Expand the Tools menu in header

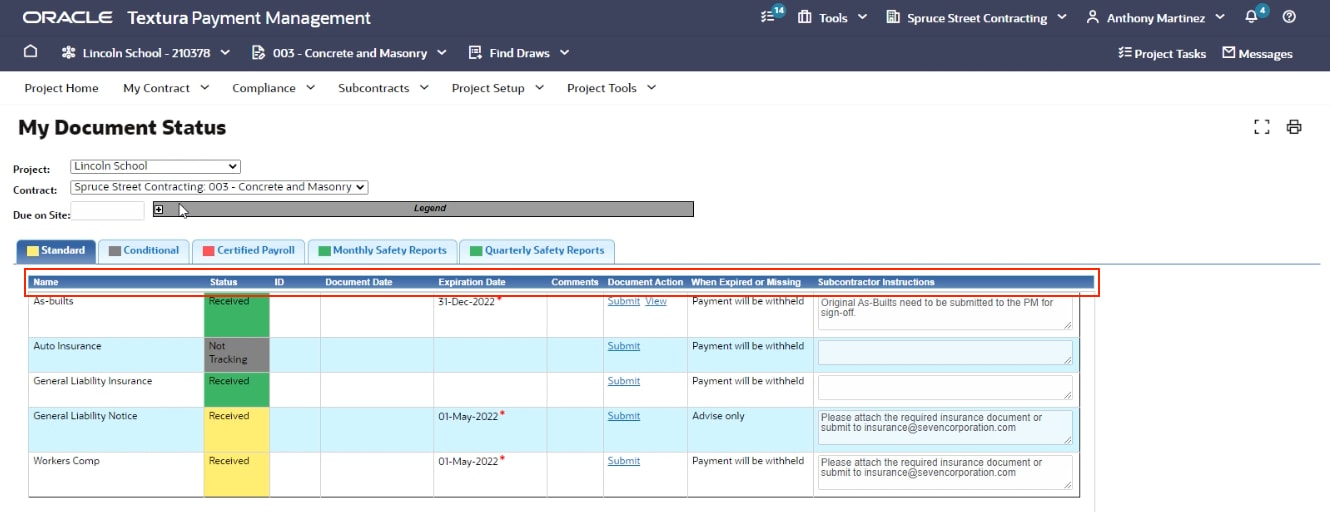[832, 17]
